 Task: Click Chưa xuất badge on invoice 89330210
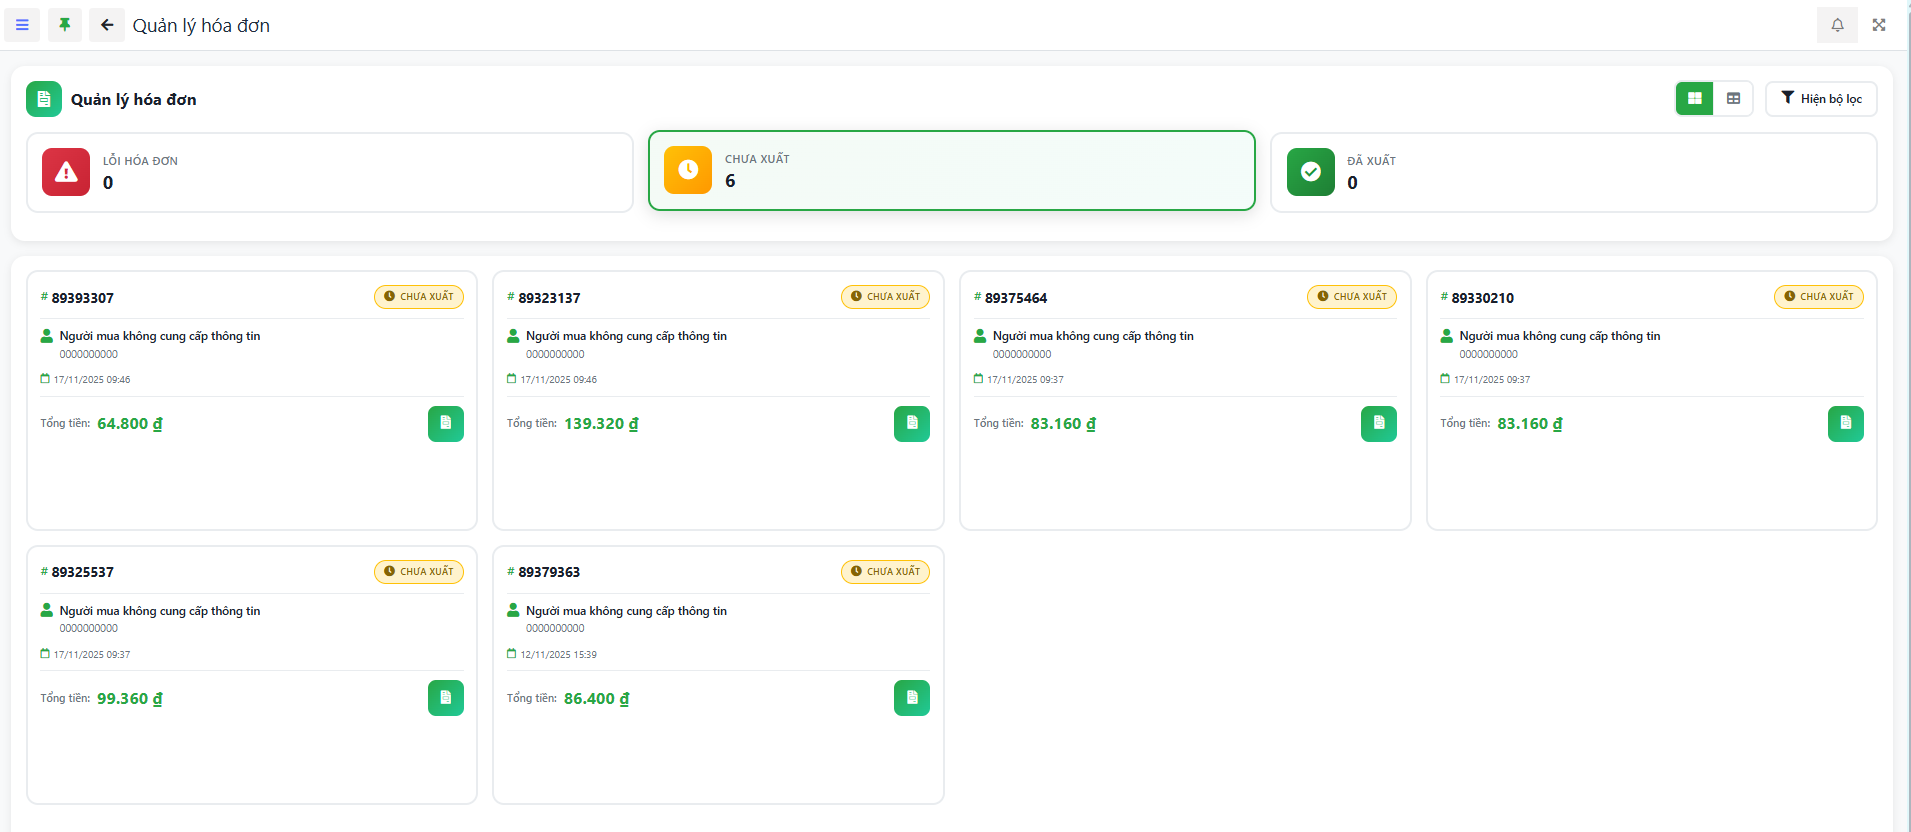(x=1818, y=297)
